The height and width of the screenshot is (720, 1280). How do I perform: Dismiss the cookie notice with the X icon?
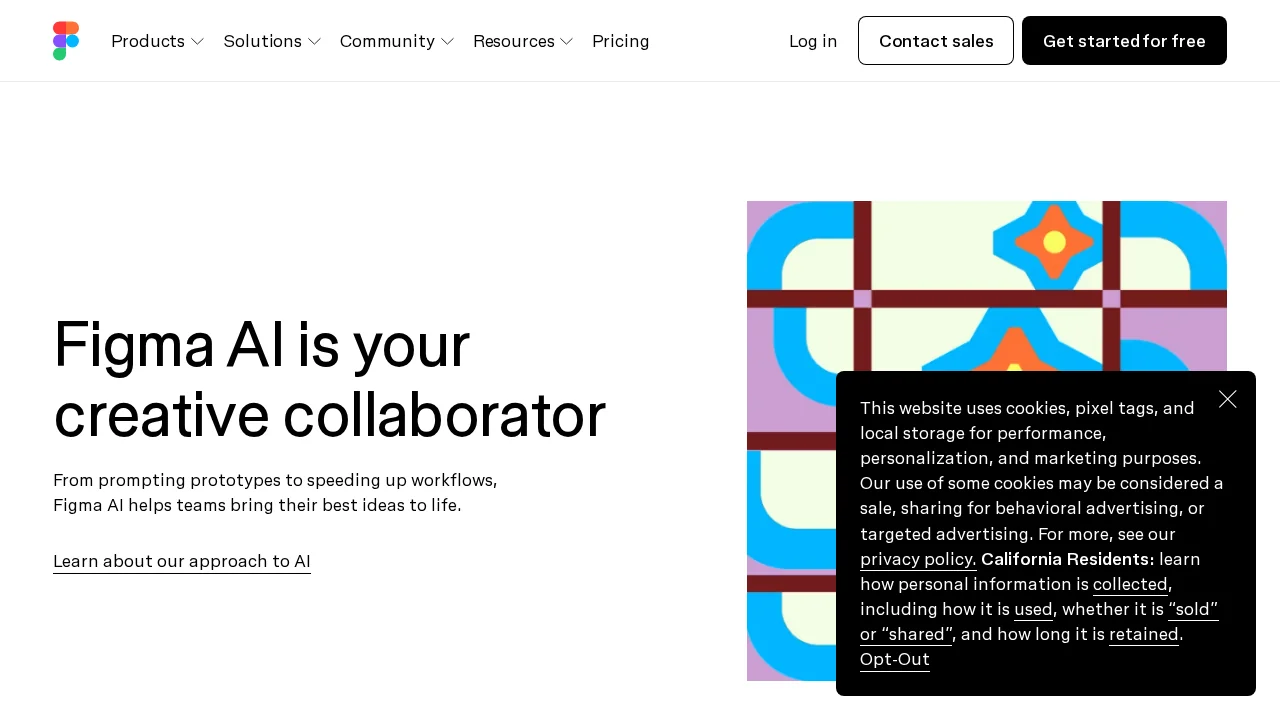1228,399
